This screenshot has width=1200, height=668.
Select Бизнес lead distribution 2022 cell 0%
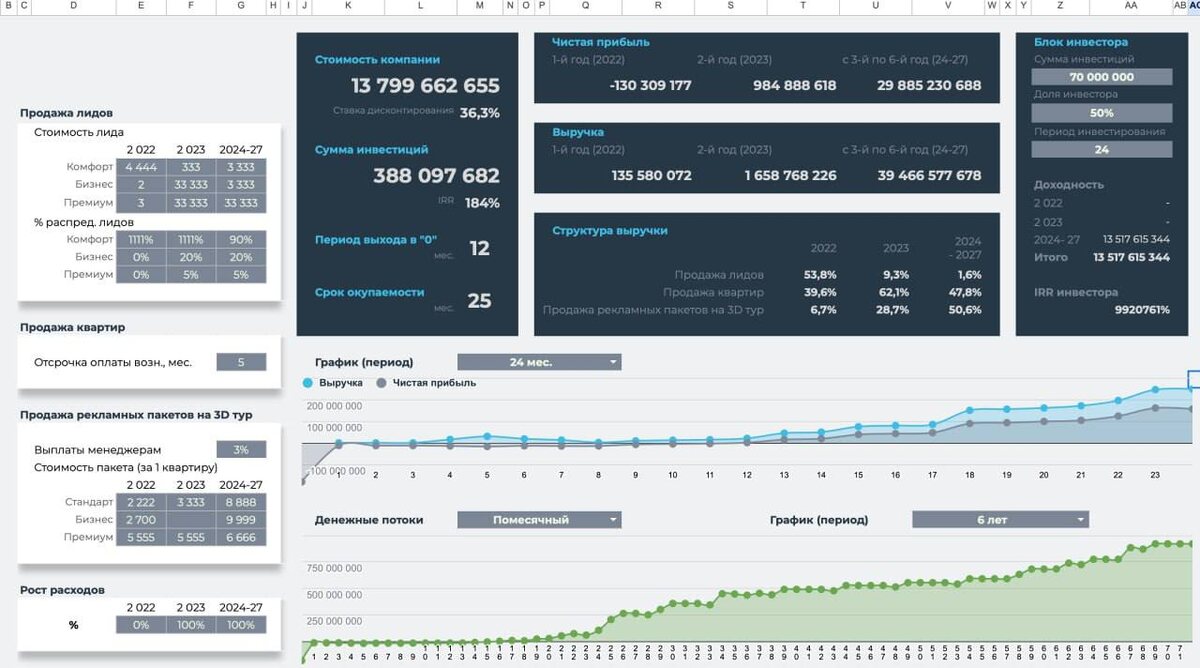click(x=141, y=257)
